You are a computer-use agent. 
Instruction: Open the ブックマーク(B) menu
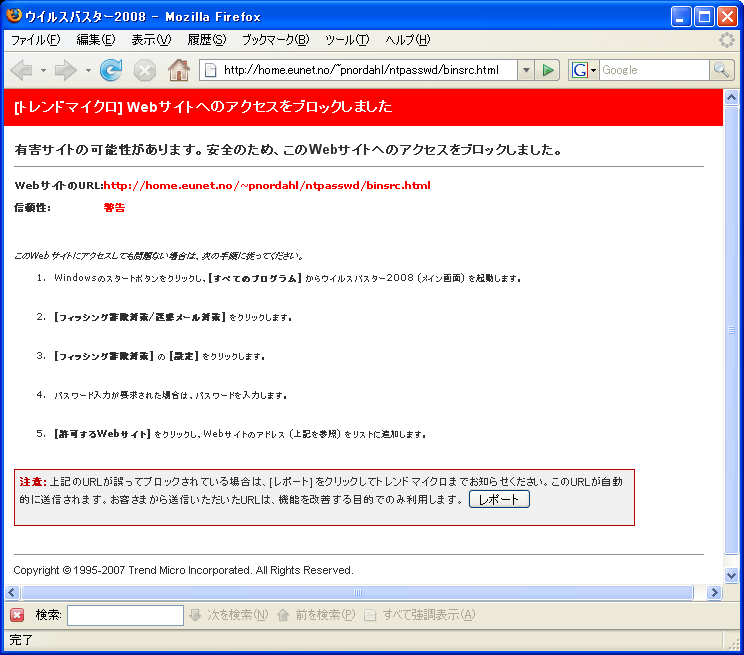click(275, 40)
